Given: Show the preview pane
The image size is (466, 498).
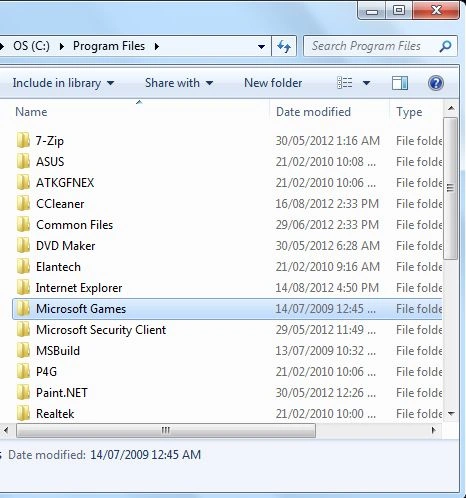Looking at the screenshot, I should 400,83.
